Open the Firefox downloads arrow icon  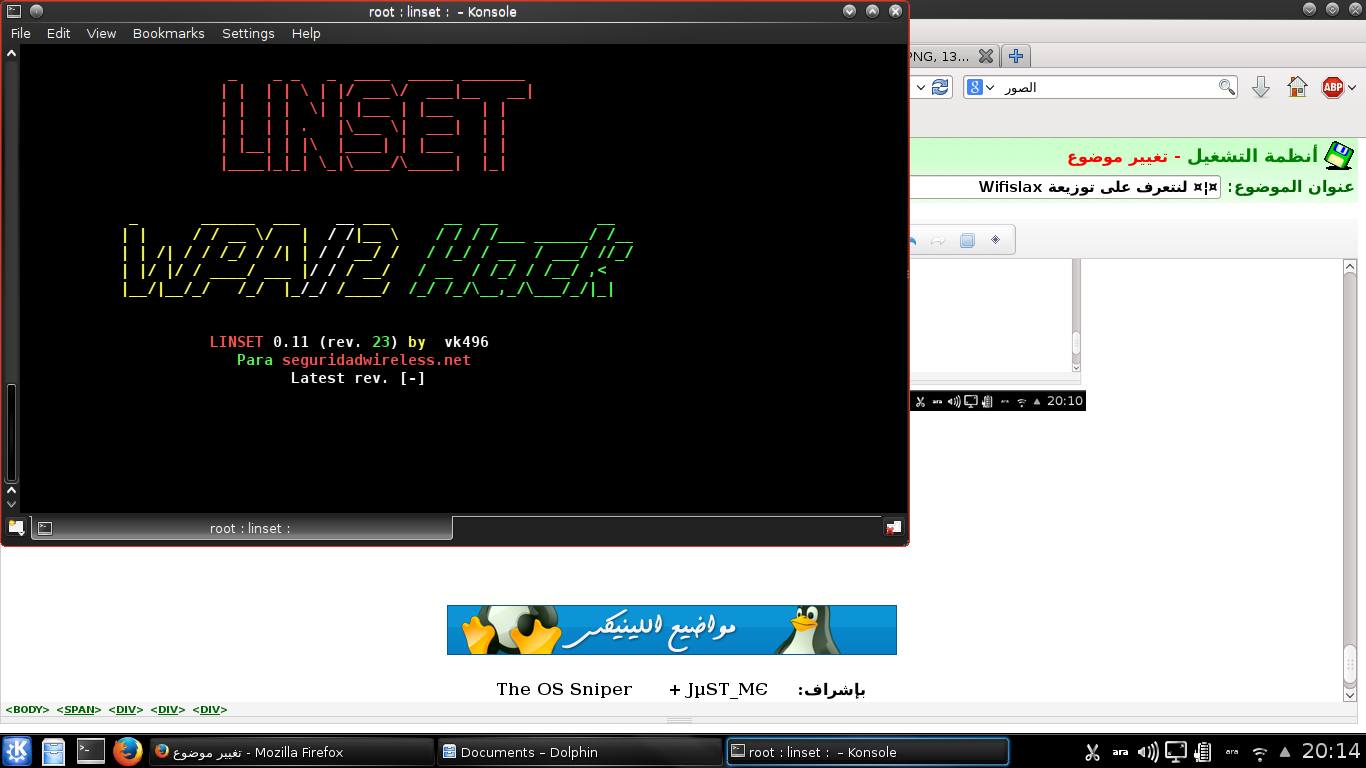(1261, 87)
